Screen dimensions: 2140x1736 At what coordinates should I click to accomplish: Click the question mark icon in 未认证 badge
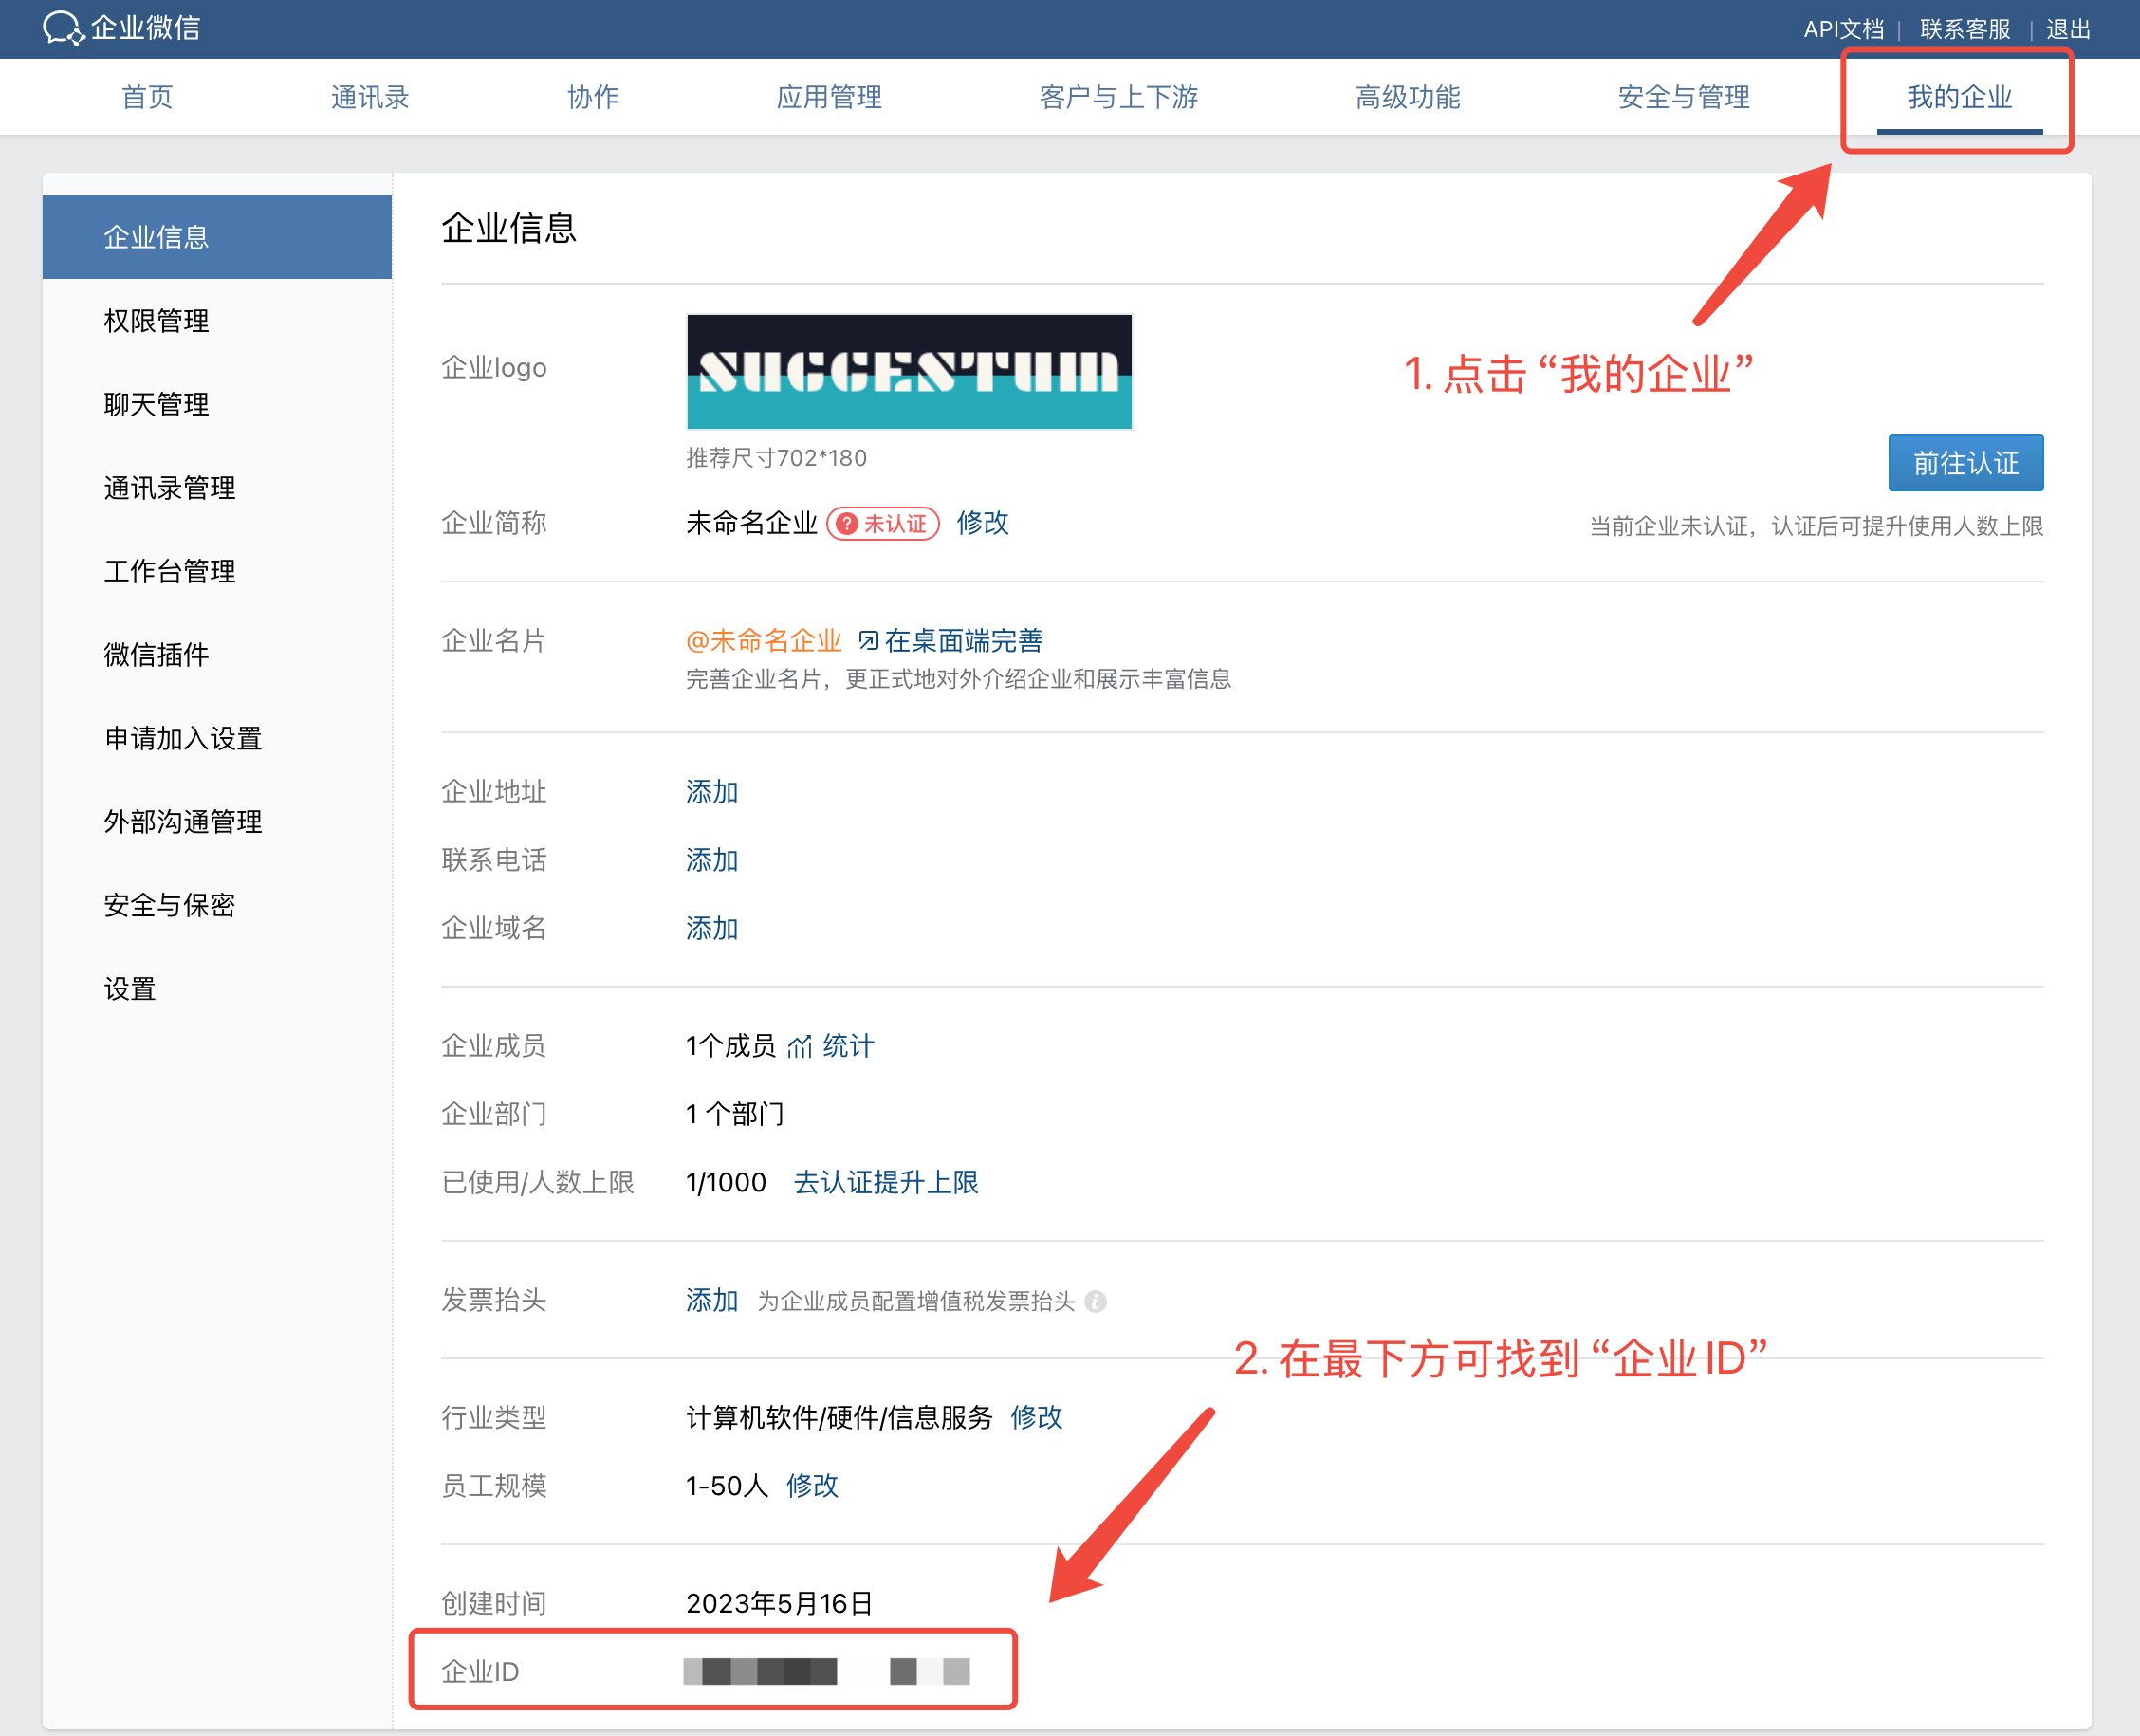click(x=847, y=523)
